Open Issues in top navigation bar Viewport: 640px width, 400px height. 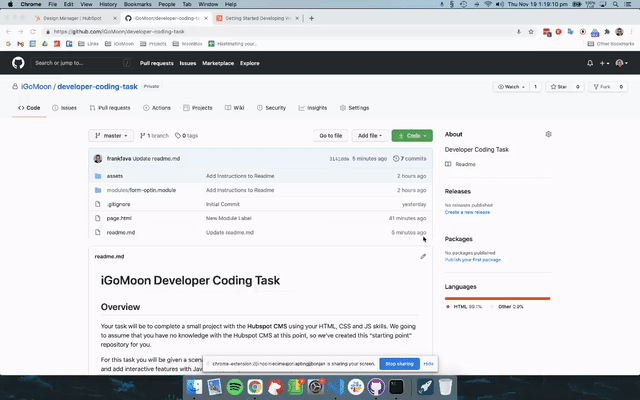188,63
